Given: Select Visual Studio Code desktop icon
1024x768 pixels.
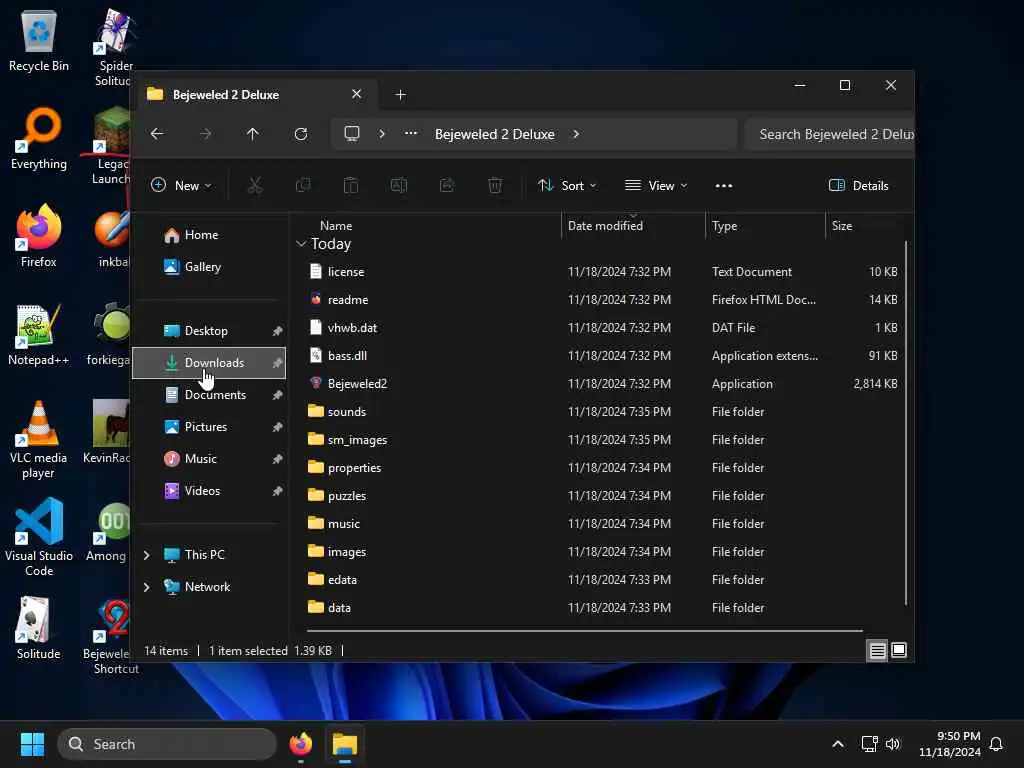Looking at the screenshot, I should coord(39,538).
